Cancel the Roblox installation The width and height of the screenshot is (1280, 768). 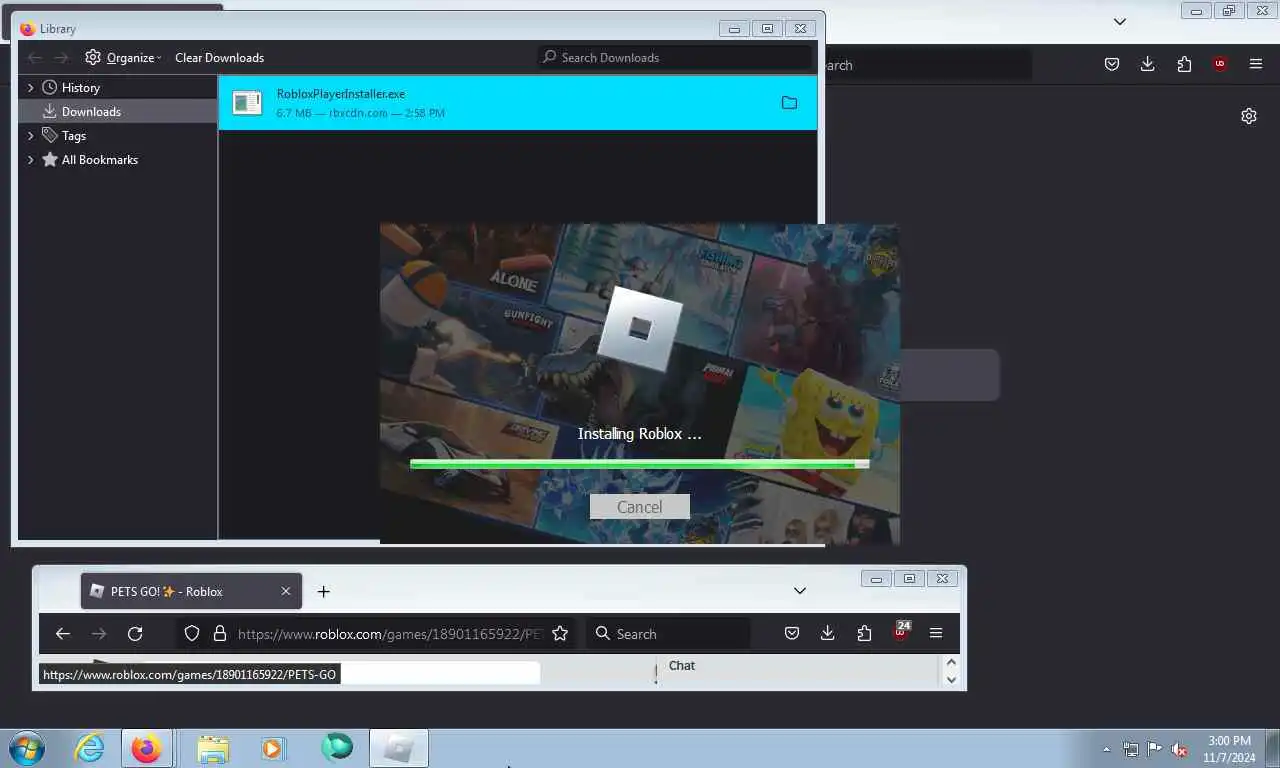[639, 507]
